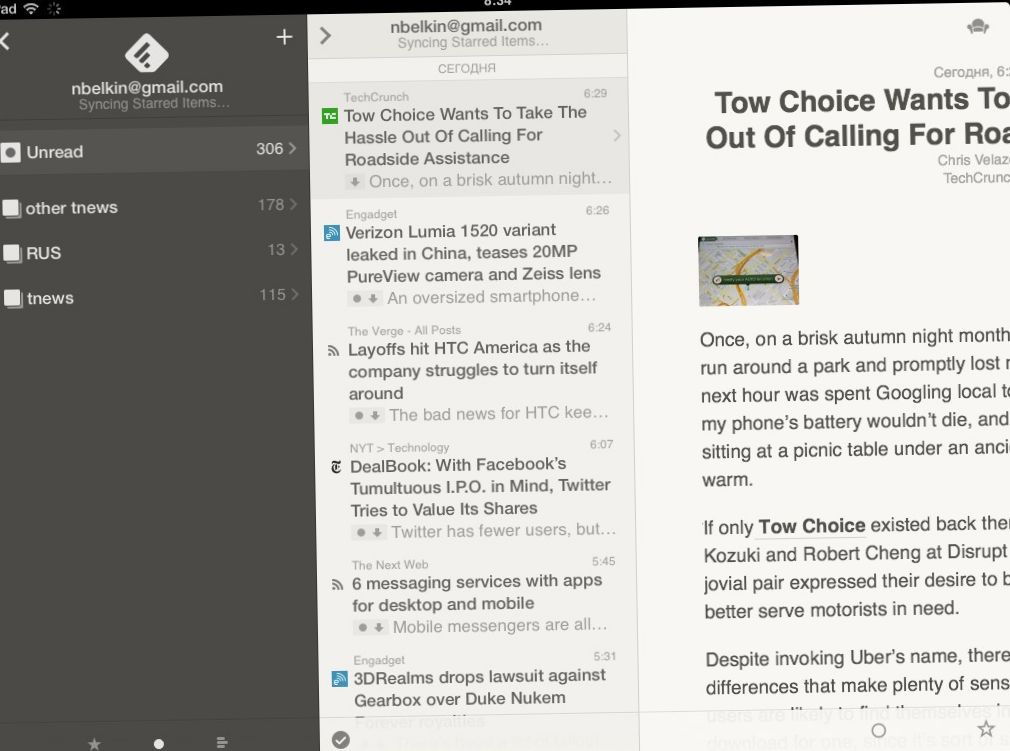Open the Layoffs hit HTC America article
Screen dimensions: 1010x751
pyautogui.click(x=473, y=372)
